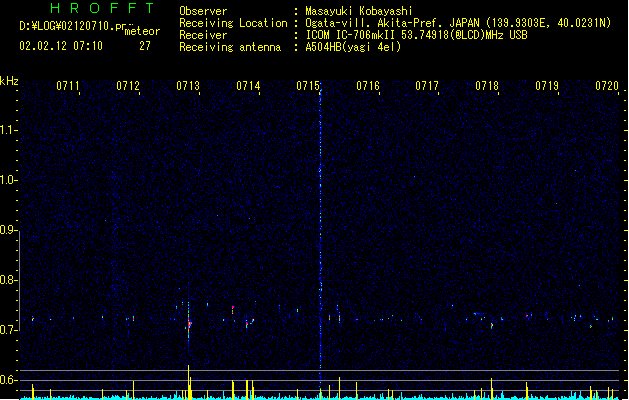Viewport: 629px width, 400px height.
Task: Click the observer name Masayuki Kobayashi
Action: coord(359,11)
